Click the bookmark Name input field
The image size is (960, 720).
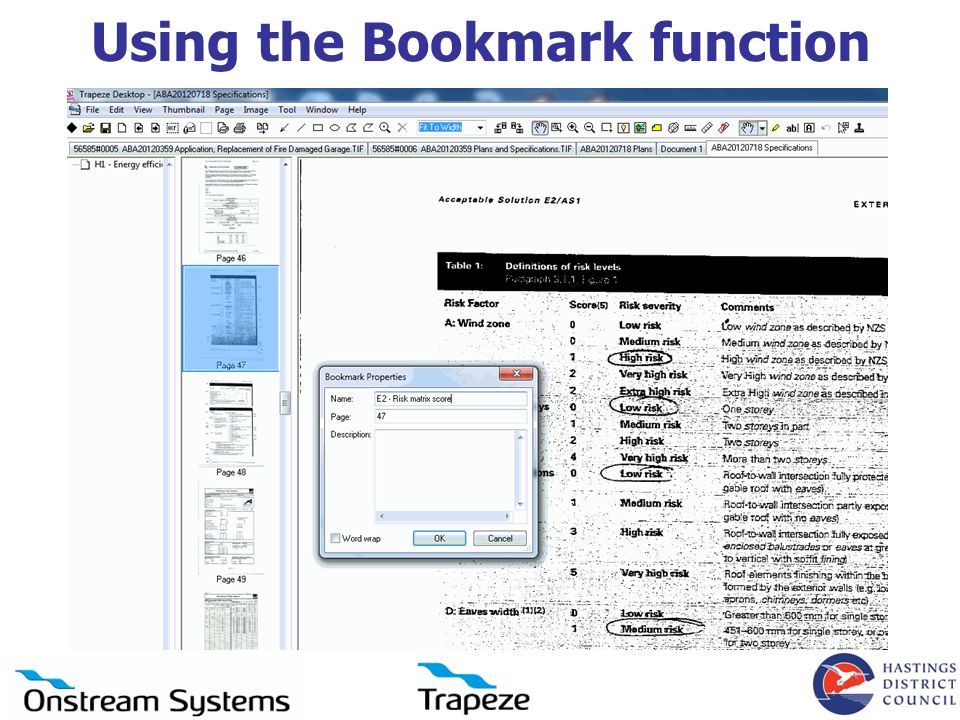point(450,399)
